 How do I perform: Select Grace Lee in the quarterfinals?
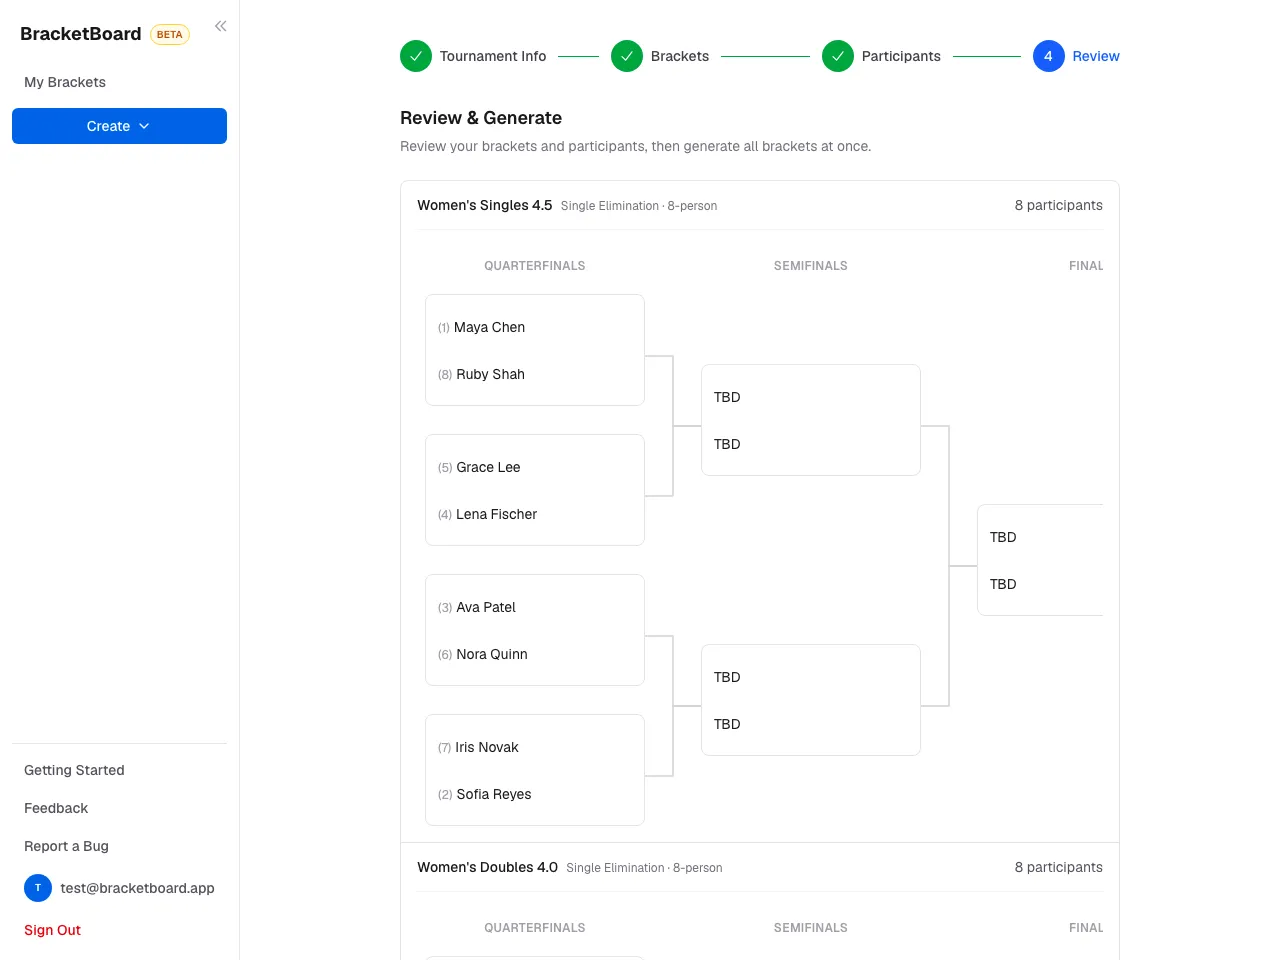pyautogui.click(x=488, y=467)
